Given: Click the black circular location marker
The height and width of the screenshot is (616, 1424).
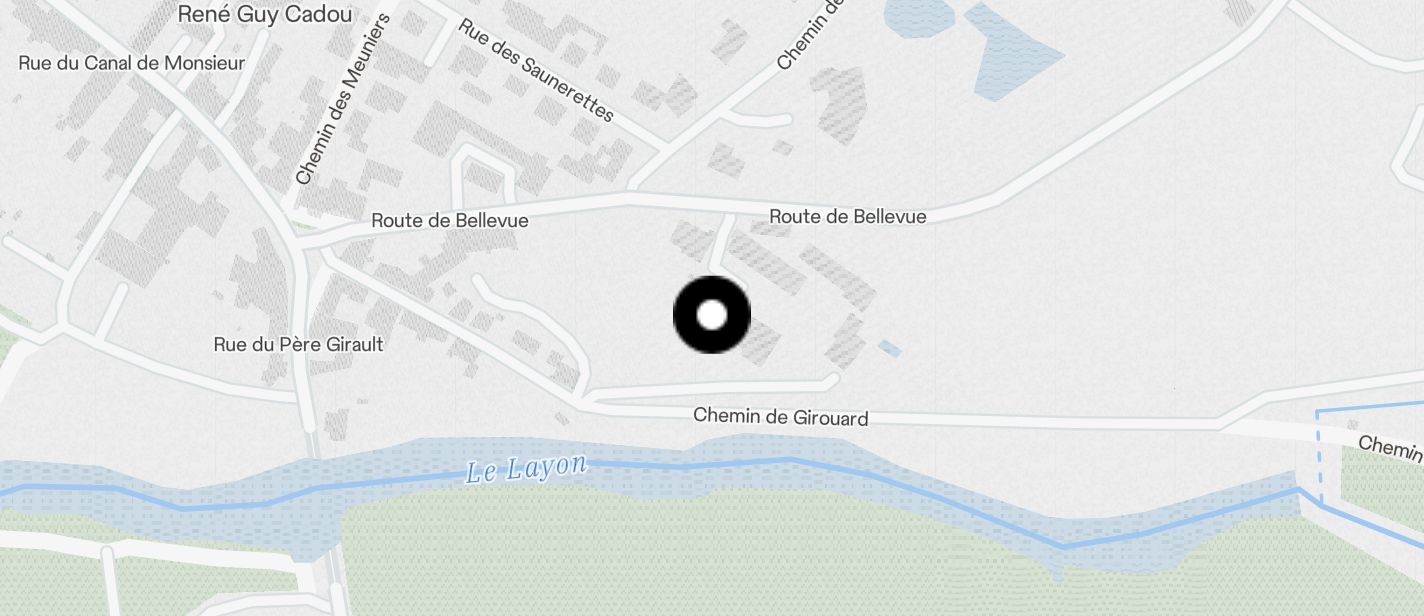Looking at the screenshot, I should pyautogui.click(x=711, y=315).
